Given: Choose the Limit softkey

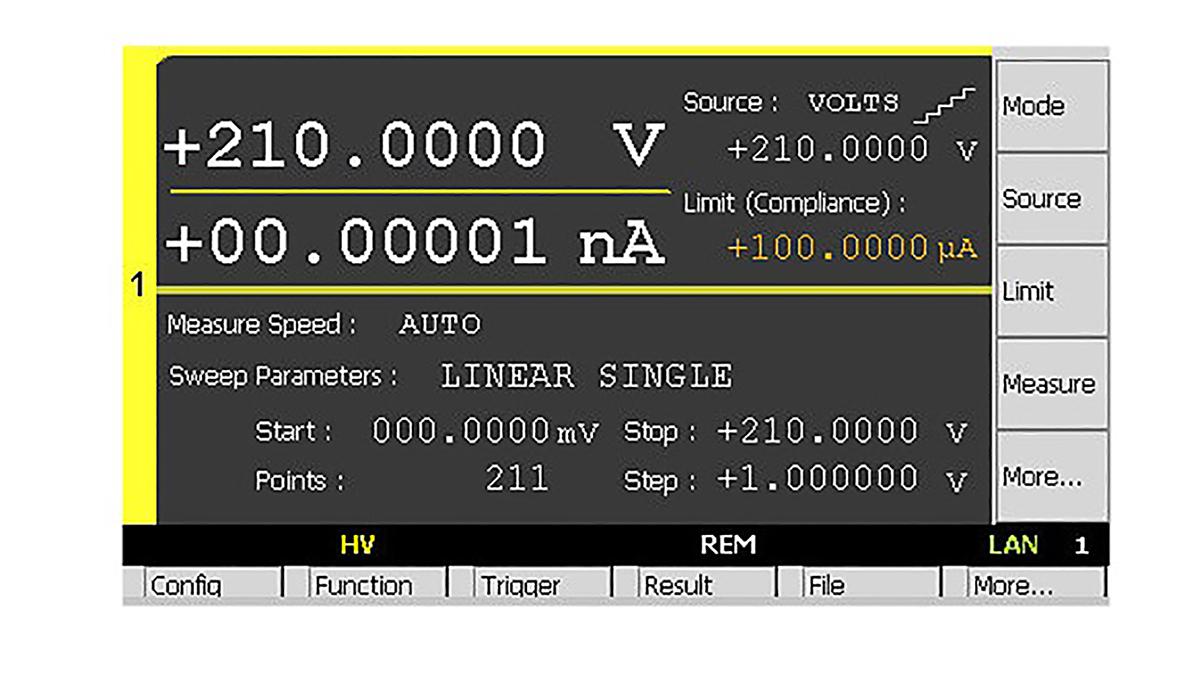Looking at the screenshot, I should 1052,291.
